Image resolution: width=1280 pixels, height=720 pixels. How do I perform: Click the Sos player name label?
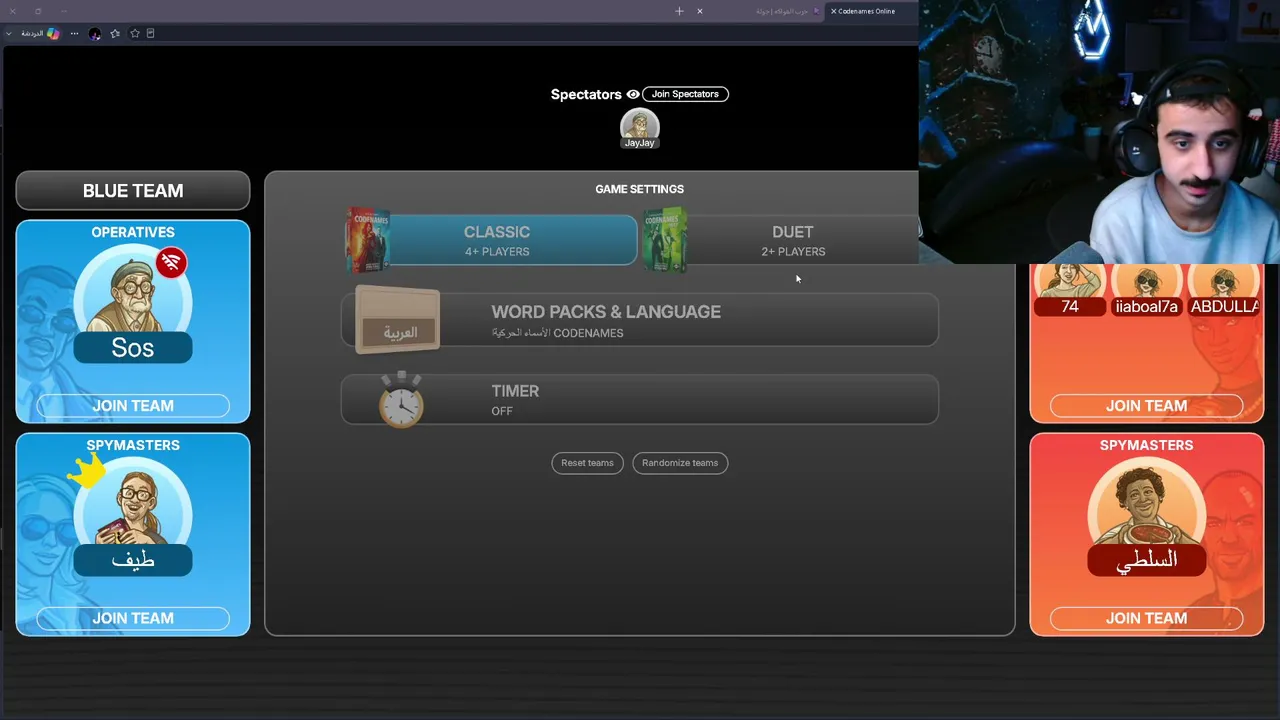pos(133,348)
